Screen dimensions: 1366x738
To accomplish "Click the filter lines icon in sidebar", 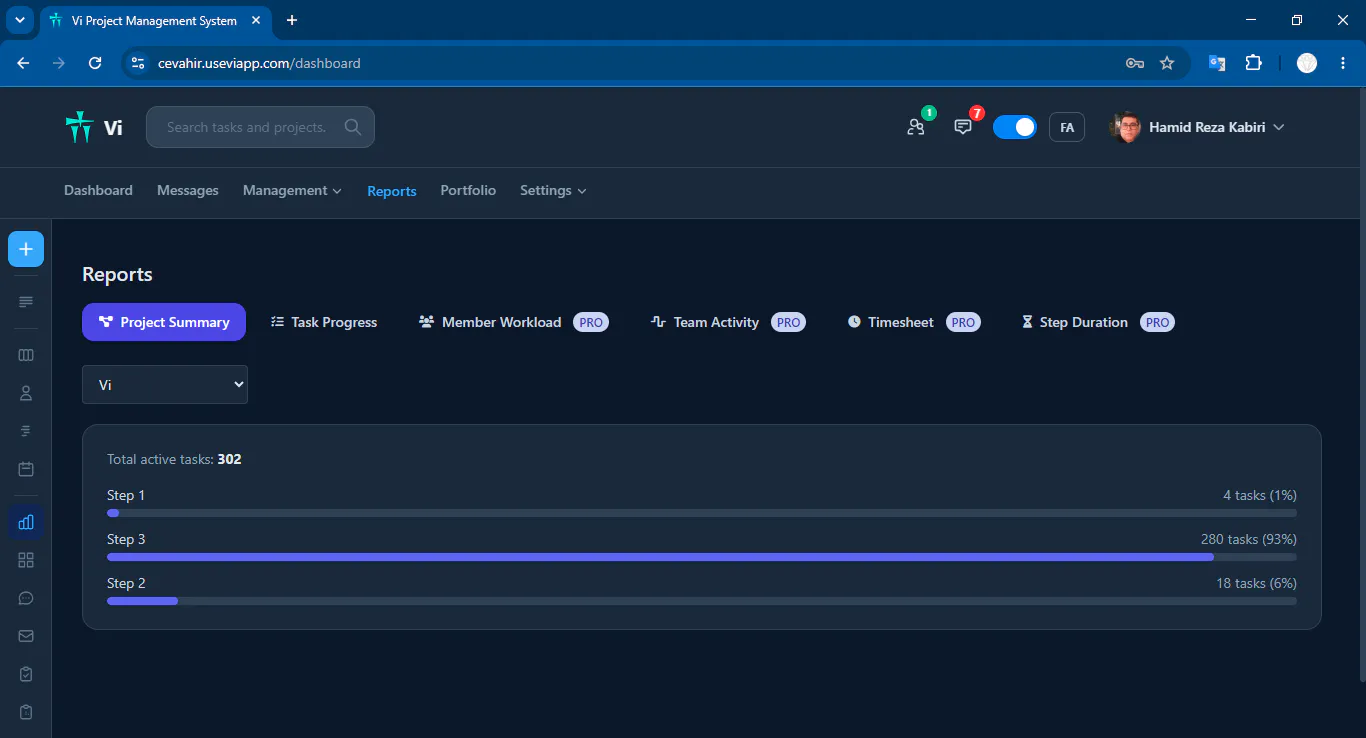I will tap(26, 431).
